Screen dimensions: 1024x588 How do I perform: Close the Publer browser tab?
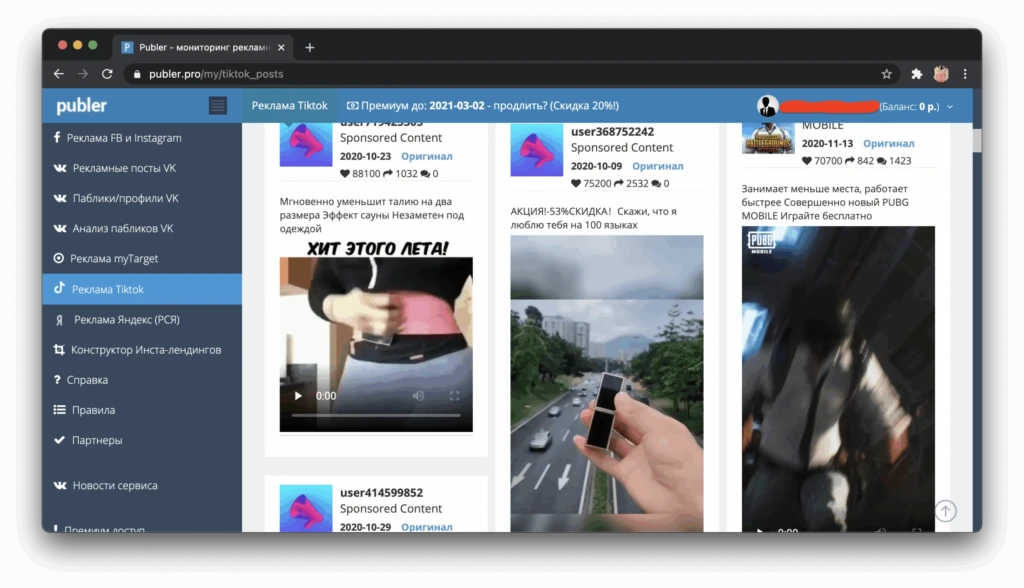point(281,47)
